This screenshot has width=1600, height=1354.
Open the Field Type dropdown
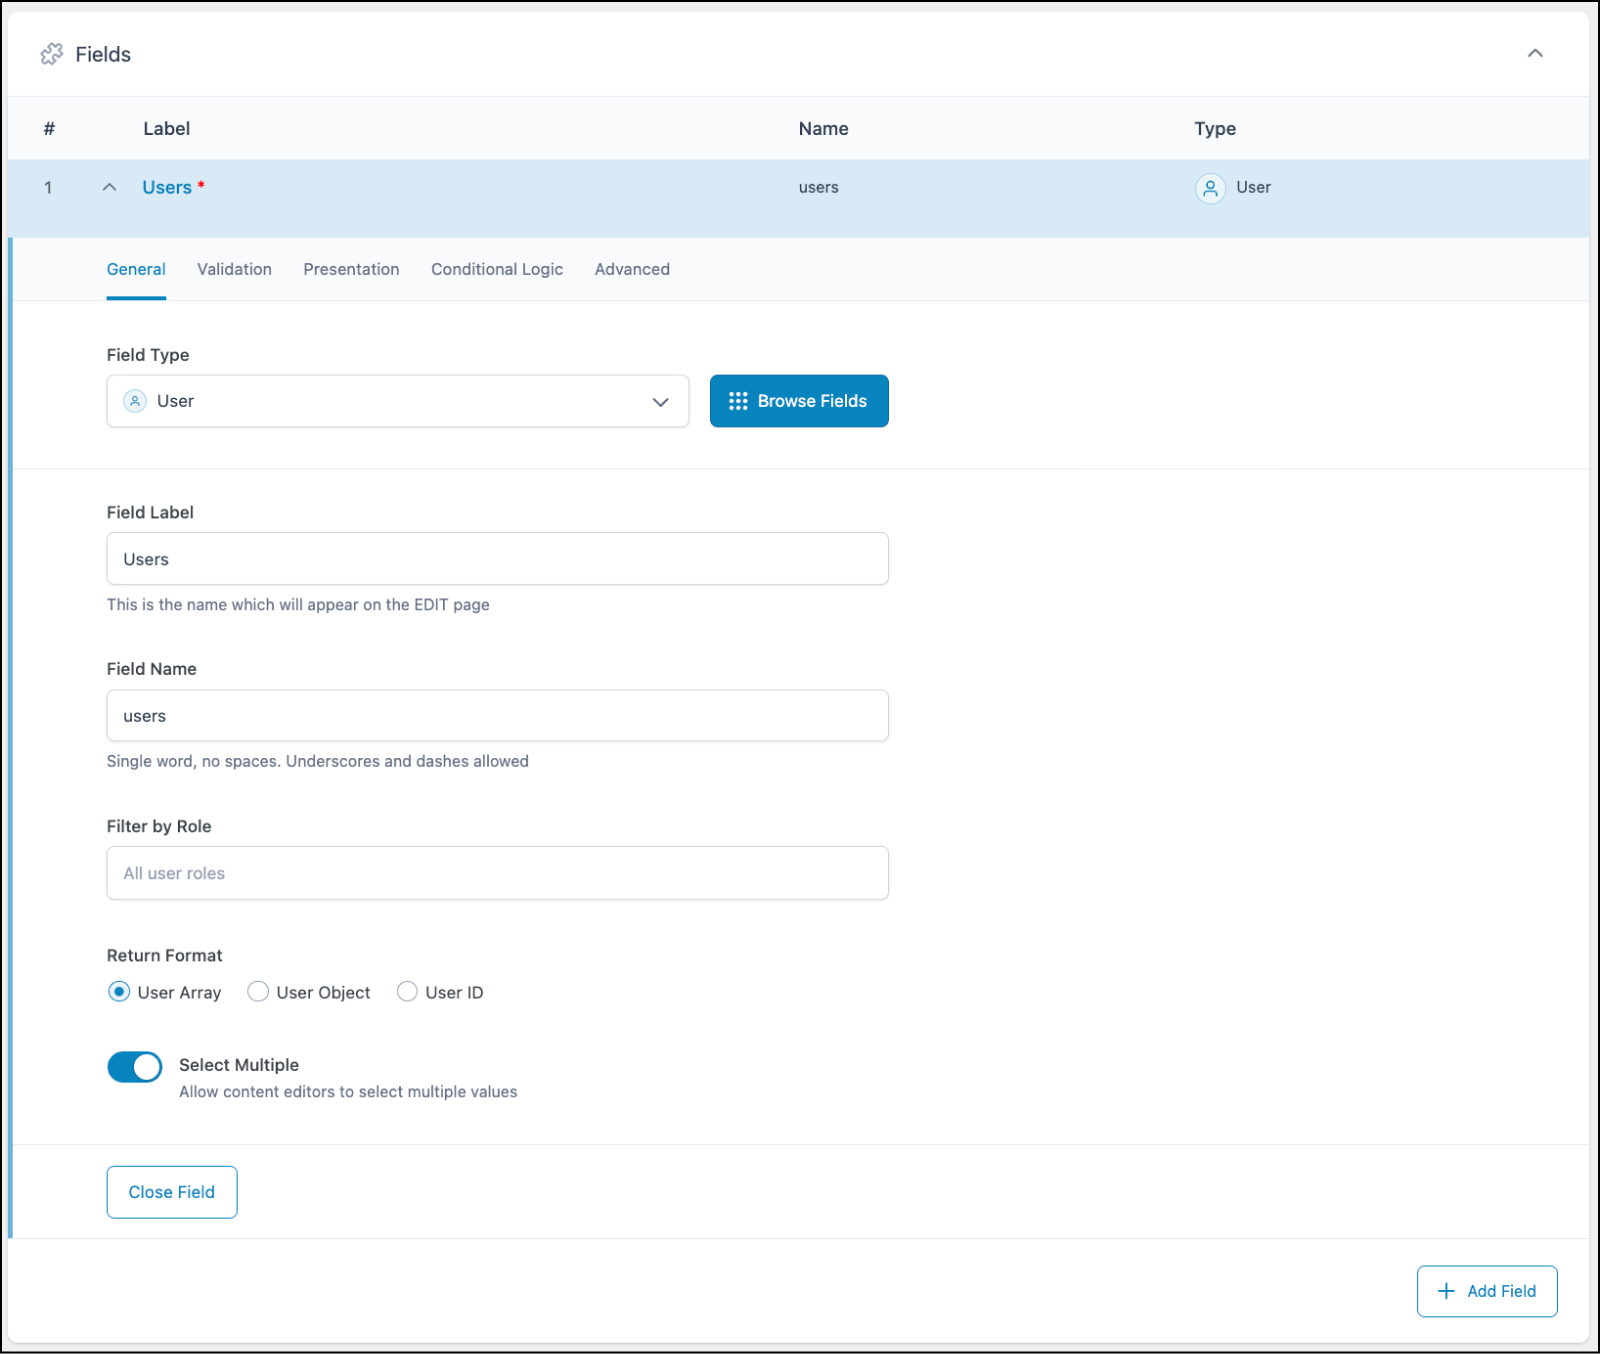660,401
